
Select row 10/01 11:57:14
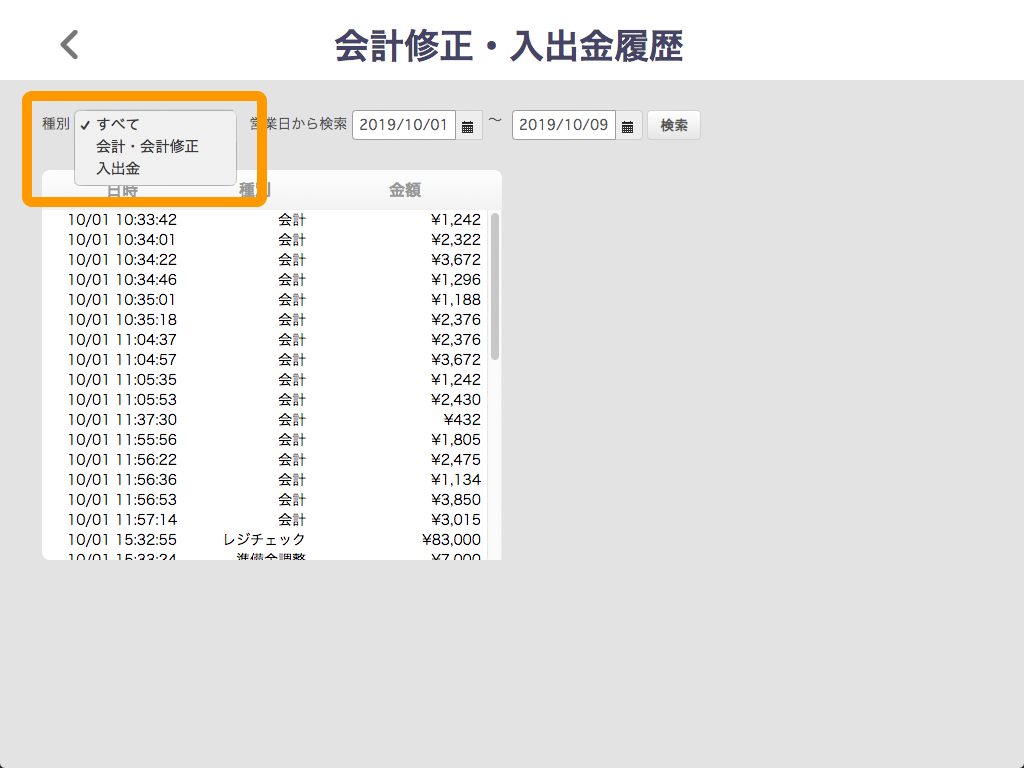coord(264,520)
